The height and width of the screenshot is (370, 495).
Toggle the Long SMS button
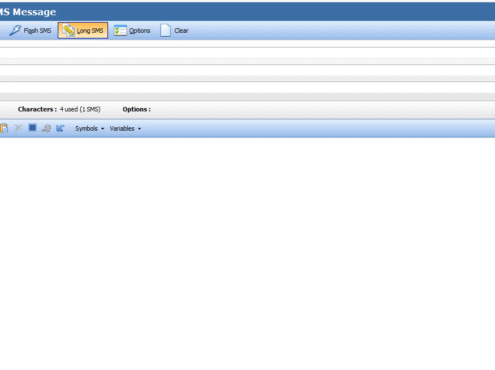pyautogui.click(x=83, y=30)
